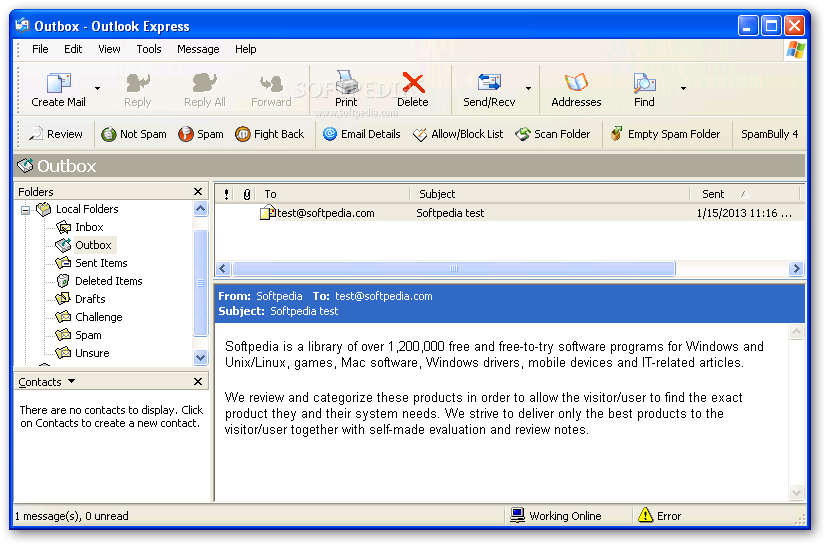Screen dimensions: 826x545
Task: Select the Drafts folder
Action: [x=90, y=299]
